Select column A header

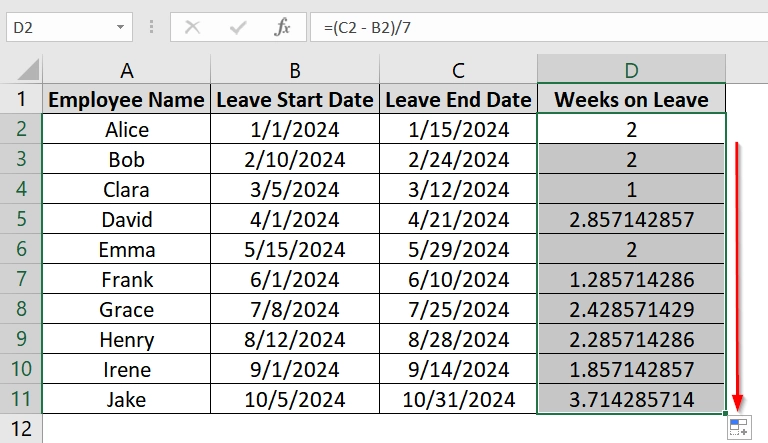tap(126, 70)
